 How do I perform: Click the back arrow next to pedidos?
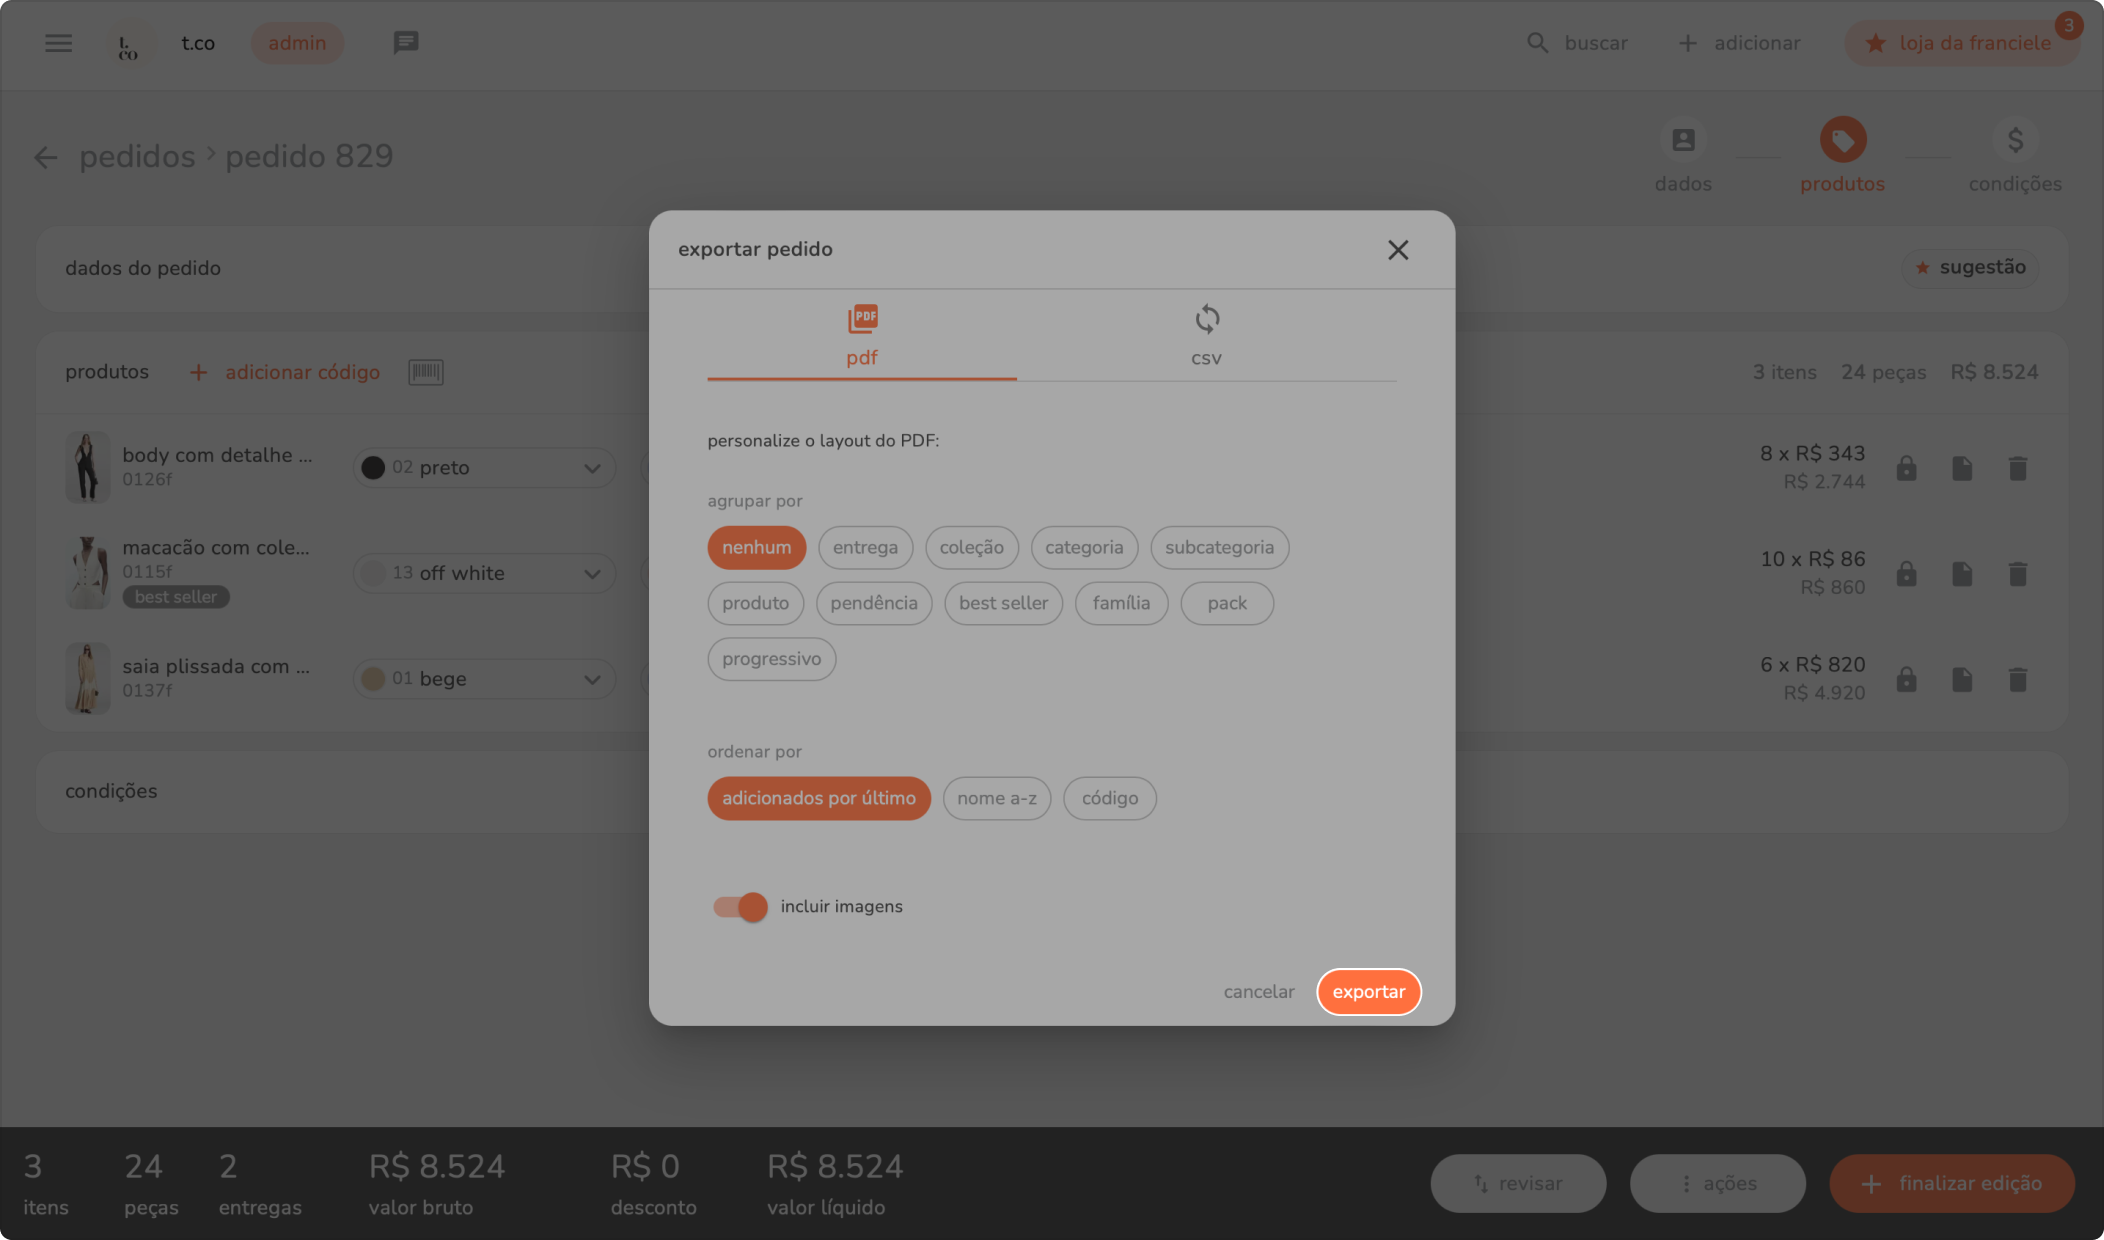pyautogui.click(x=46, y=157)
